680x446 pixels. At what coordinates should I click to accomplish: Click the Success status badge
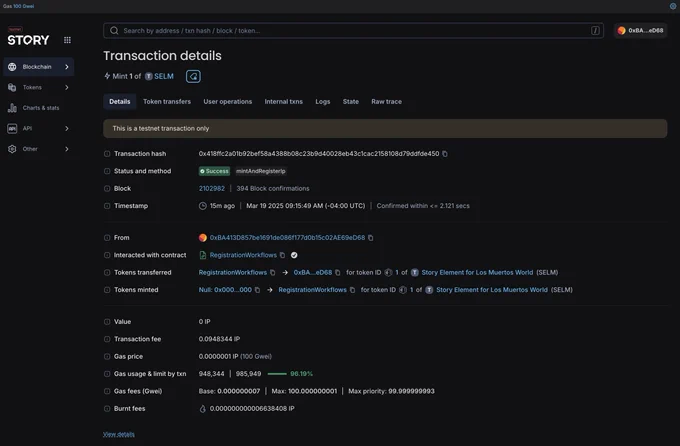point(214,171)
